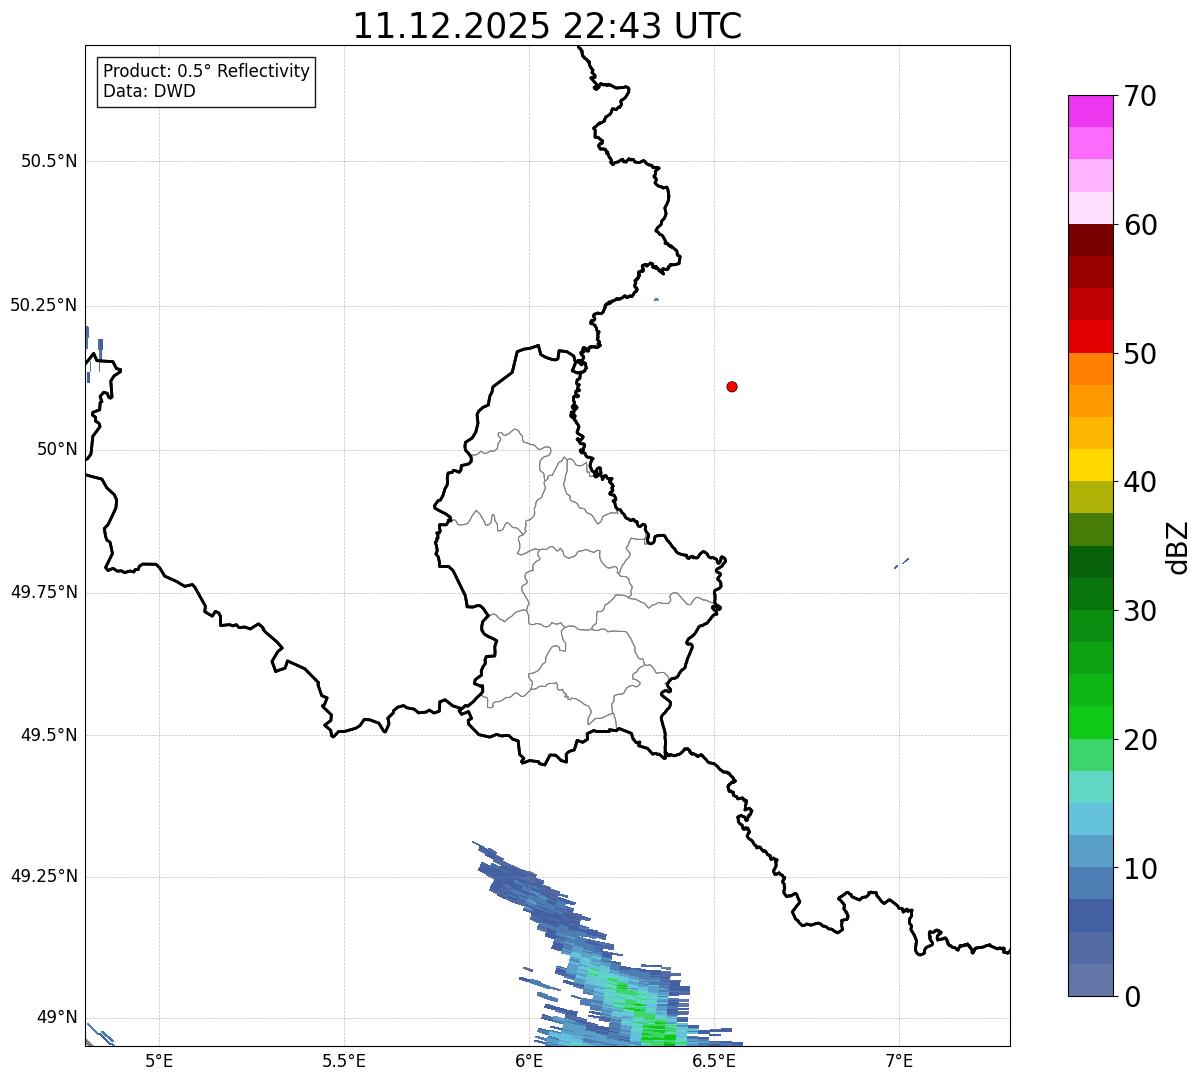1202x1081 pixels.
Task: Click the 49°N latitude label
Action: [57, 1017]
